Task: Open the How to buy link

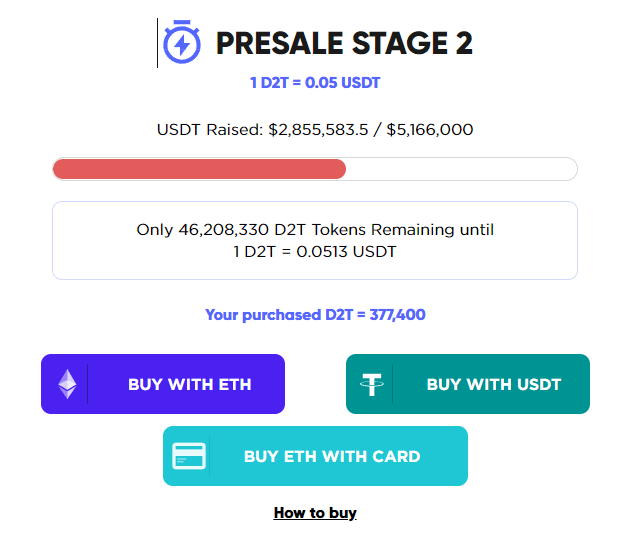Action: click(315, 513)
